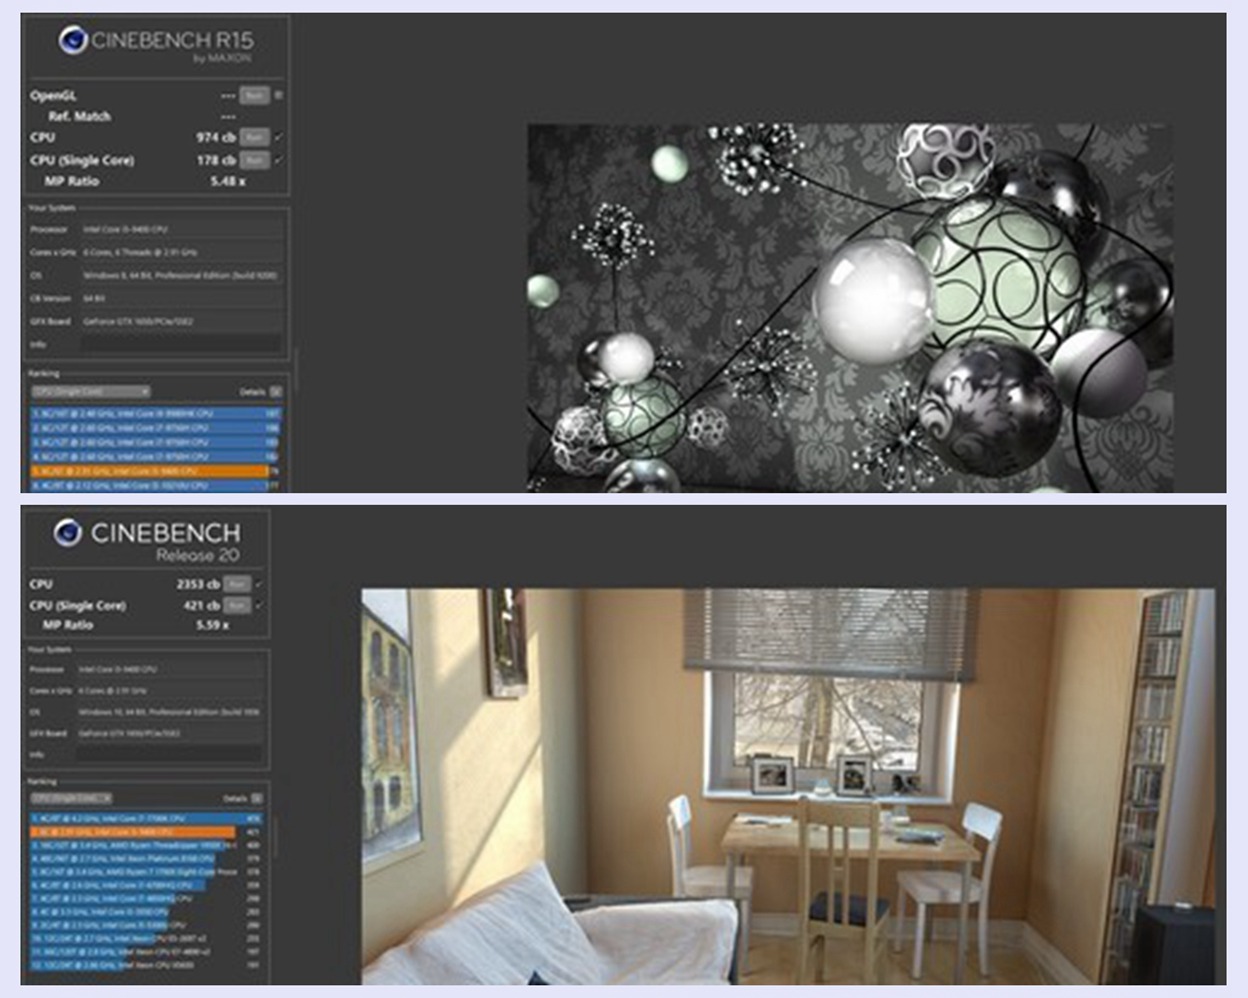Select AMD Ryzen Threadripper row in Release 20 ranking

146,845
